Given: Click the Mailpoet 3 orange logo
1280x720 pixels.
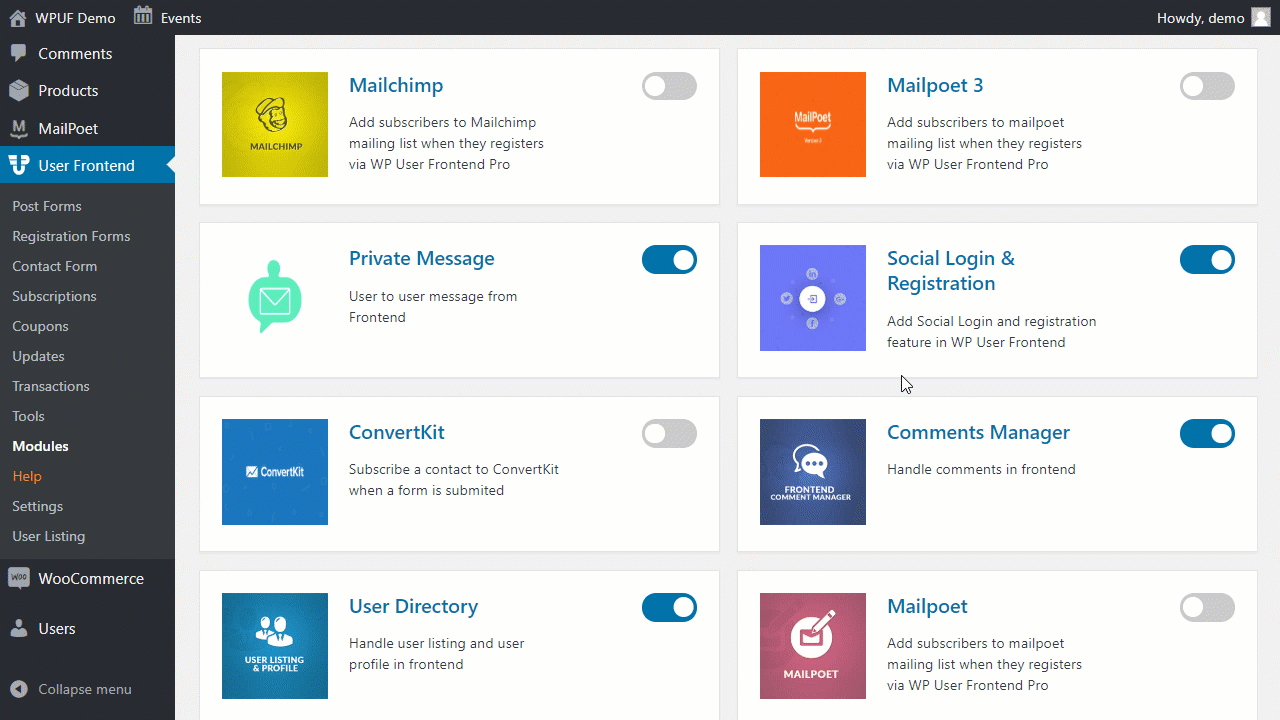Looking at the screenshot, I should [813, 124].
